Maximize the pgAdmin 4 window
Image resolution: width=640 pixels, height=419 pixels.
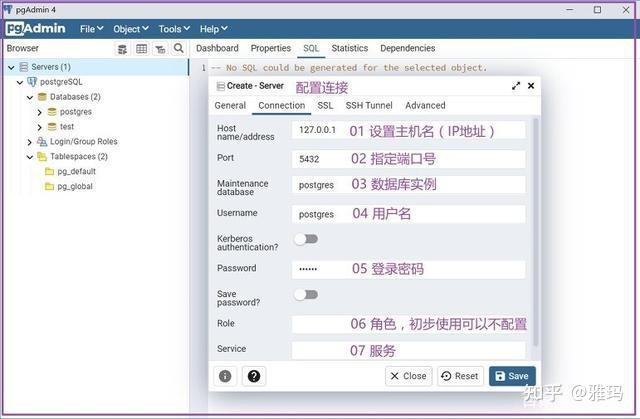(x=597, y=9)
